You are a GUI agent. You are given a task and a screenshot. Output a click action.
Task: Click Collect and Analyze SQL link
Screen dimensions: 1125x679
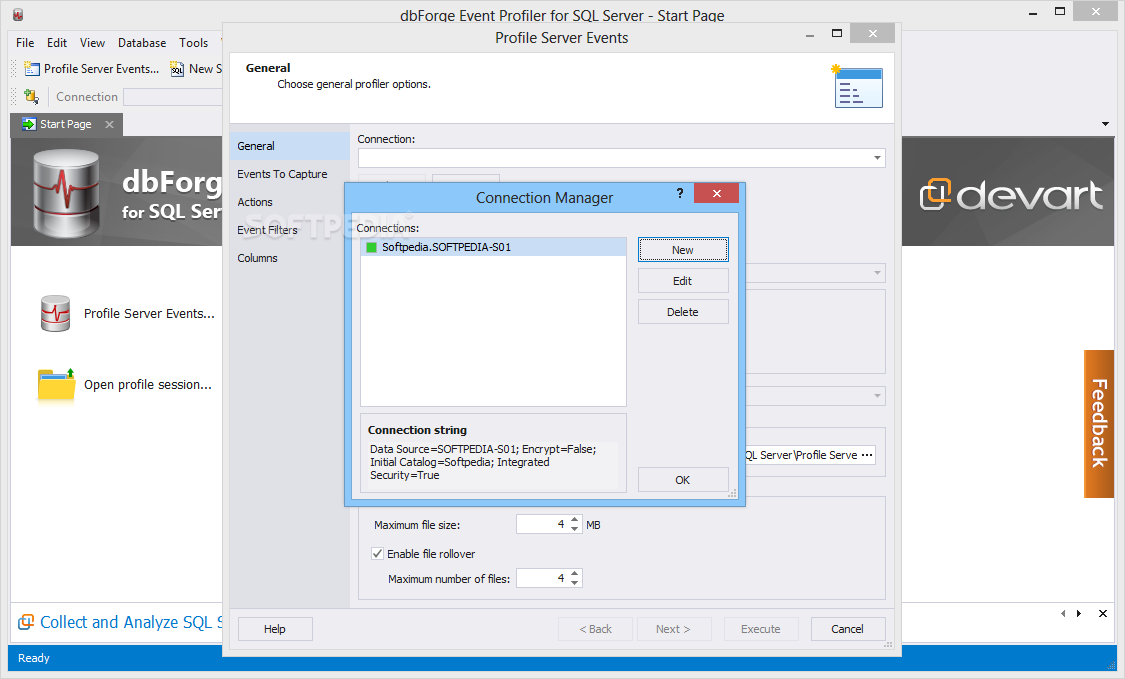(x=131, y=622)
